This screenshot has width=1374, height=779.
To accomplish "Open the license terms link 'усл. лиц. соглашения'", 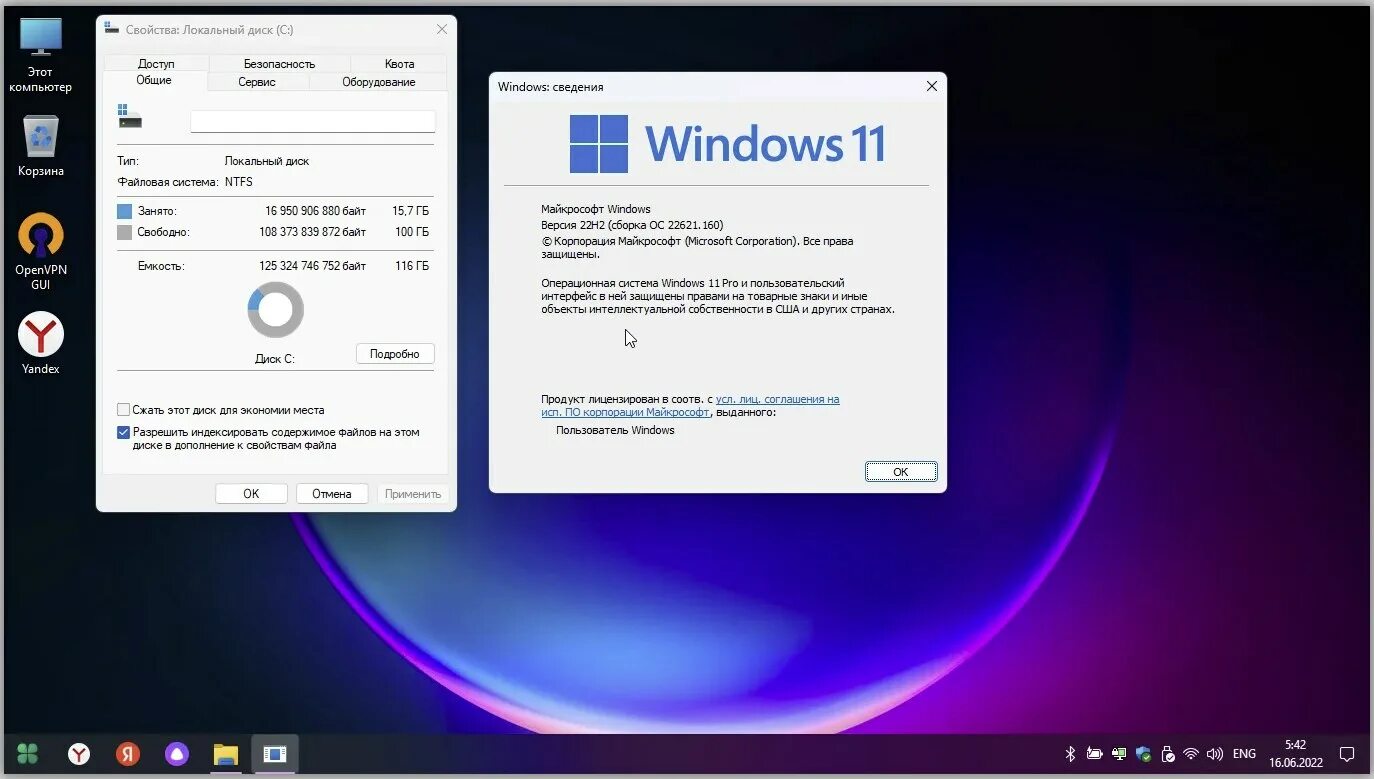I will tap(777, 399).
